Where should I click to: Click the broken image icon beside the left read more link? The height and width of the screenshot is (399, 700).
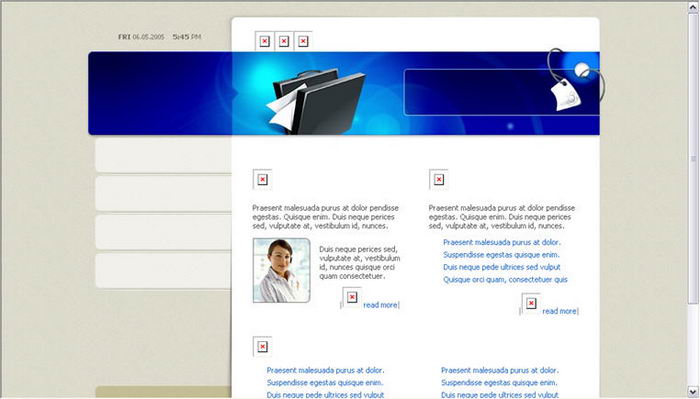click(x=352, y=297)
